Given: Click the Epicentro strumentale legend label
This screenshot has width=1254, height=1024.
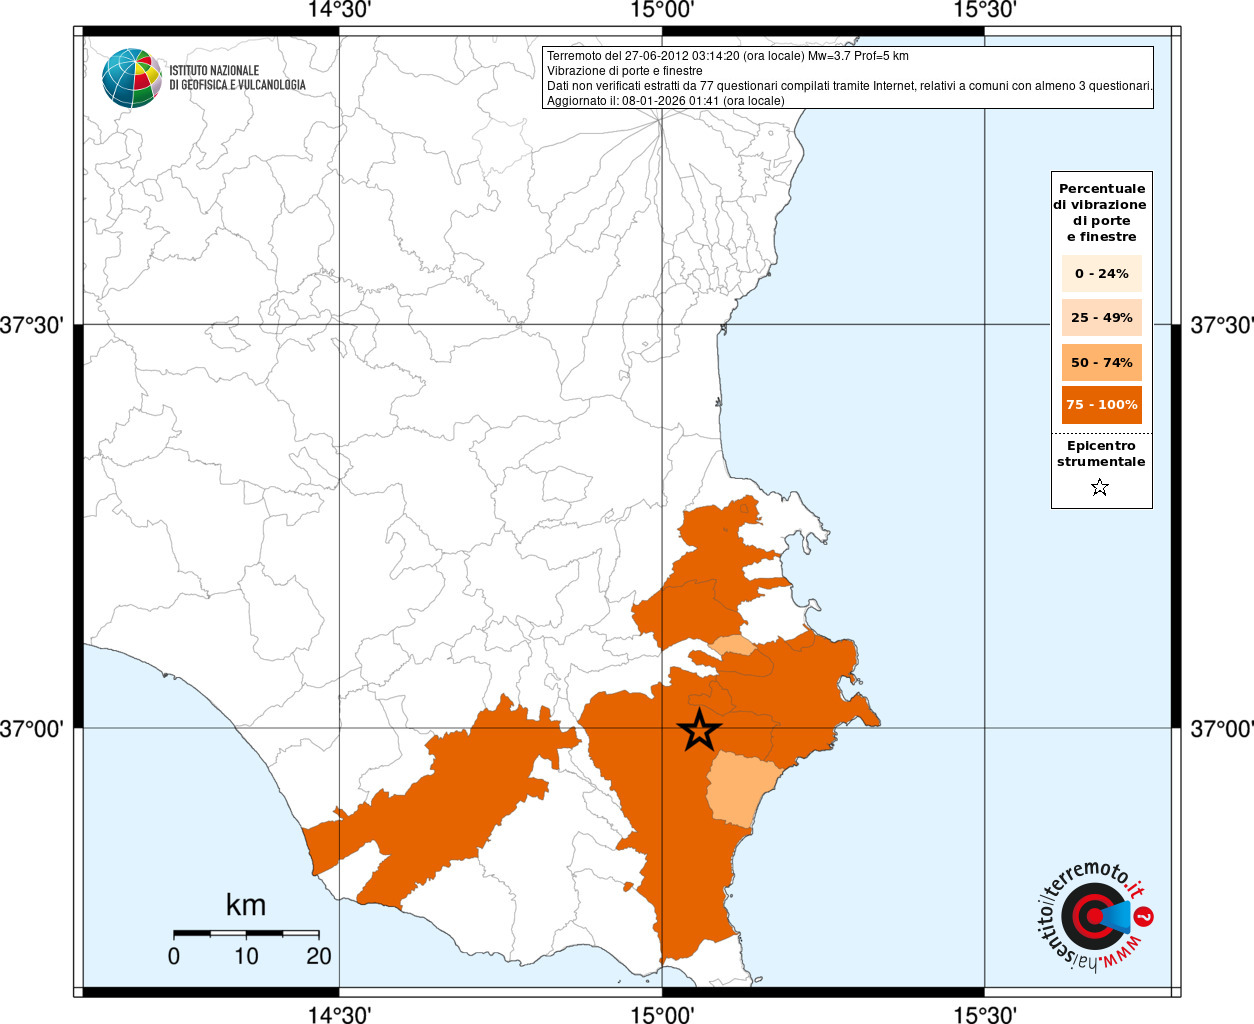Looking at the screenshot, I should [x=1101, y=454].
